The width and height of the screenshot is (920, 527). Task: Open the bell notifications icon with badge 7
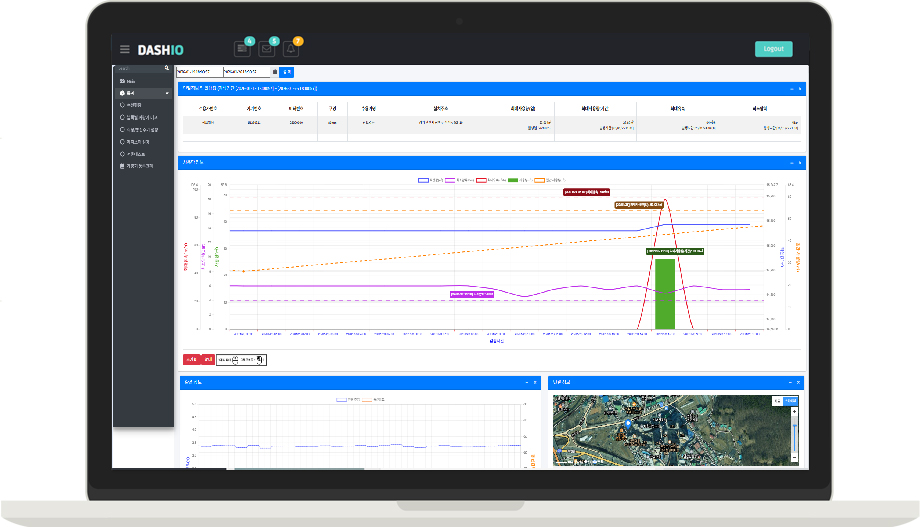click(x=291, y=49)
